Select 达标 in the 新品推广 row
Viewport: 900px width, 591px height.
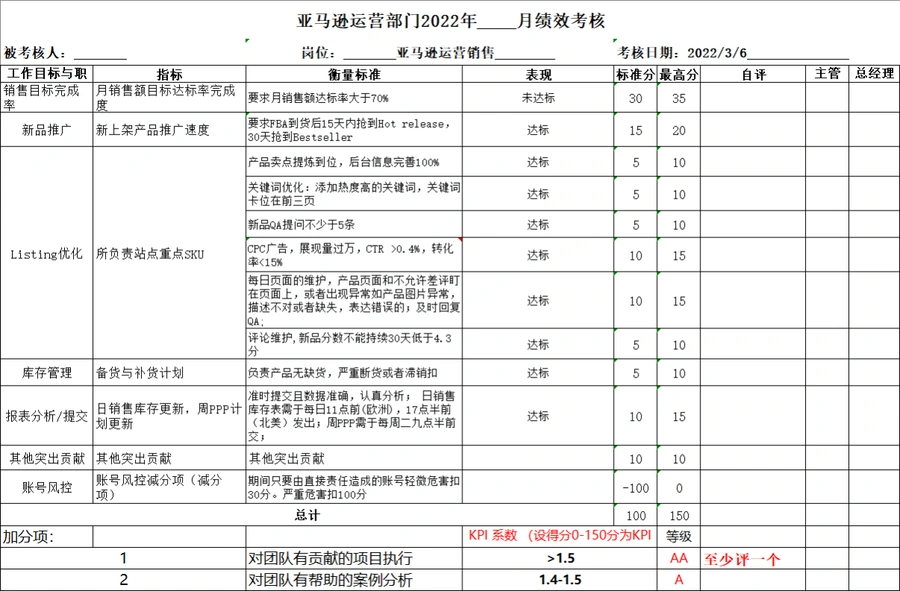tap(538, 130)
